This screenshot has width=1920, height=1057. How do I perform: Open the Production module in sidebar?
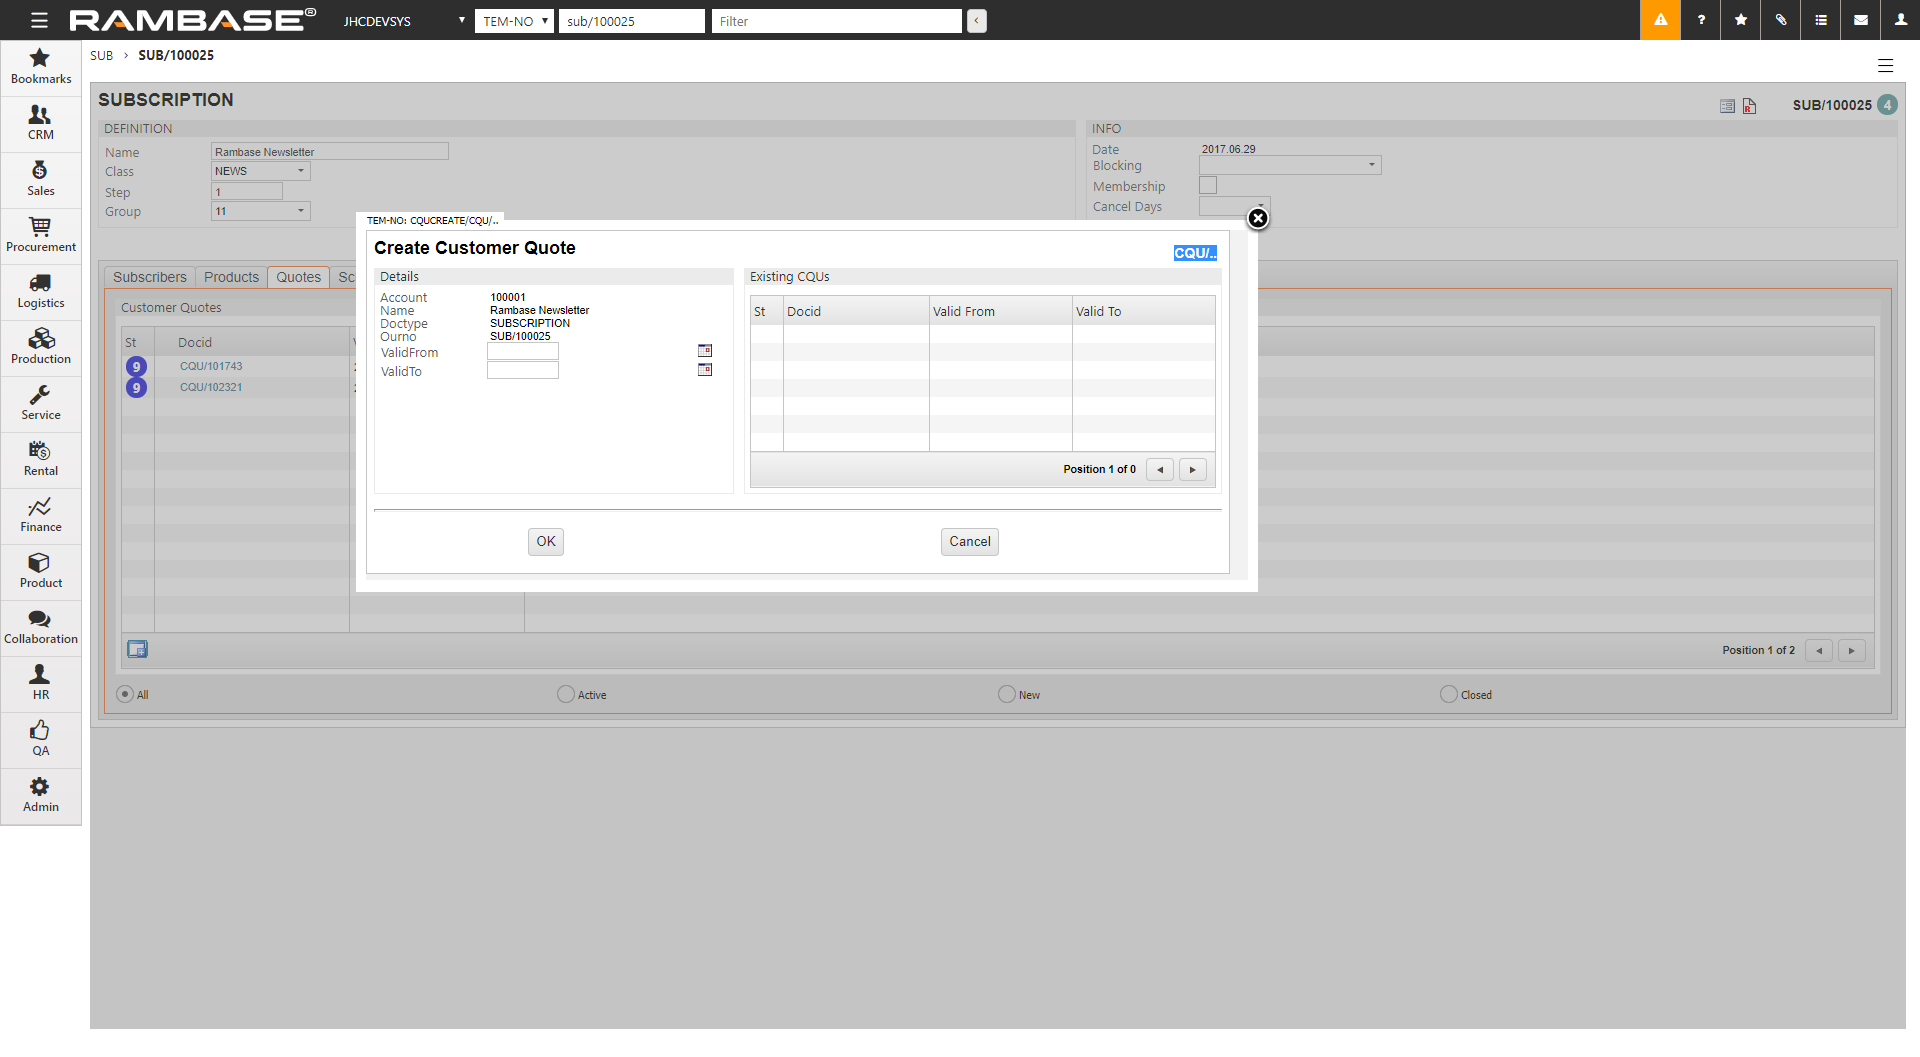tap(41, 348)
